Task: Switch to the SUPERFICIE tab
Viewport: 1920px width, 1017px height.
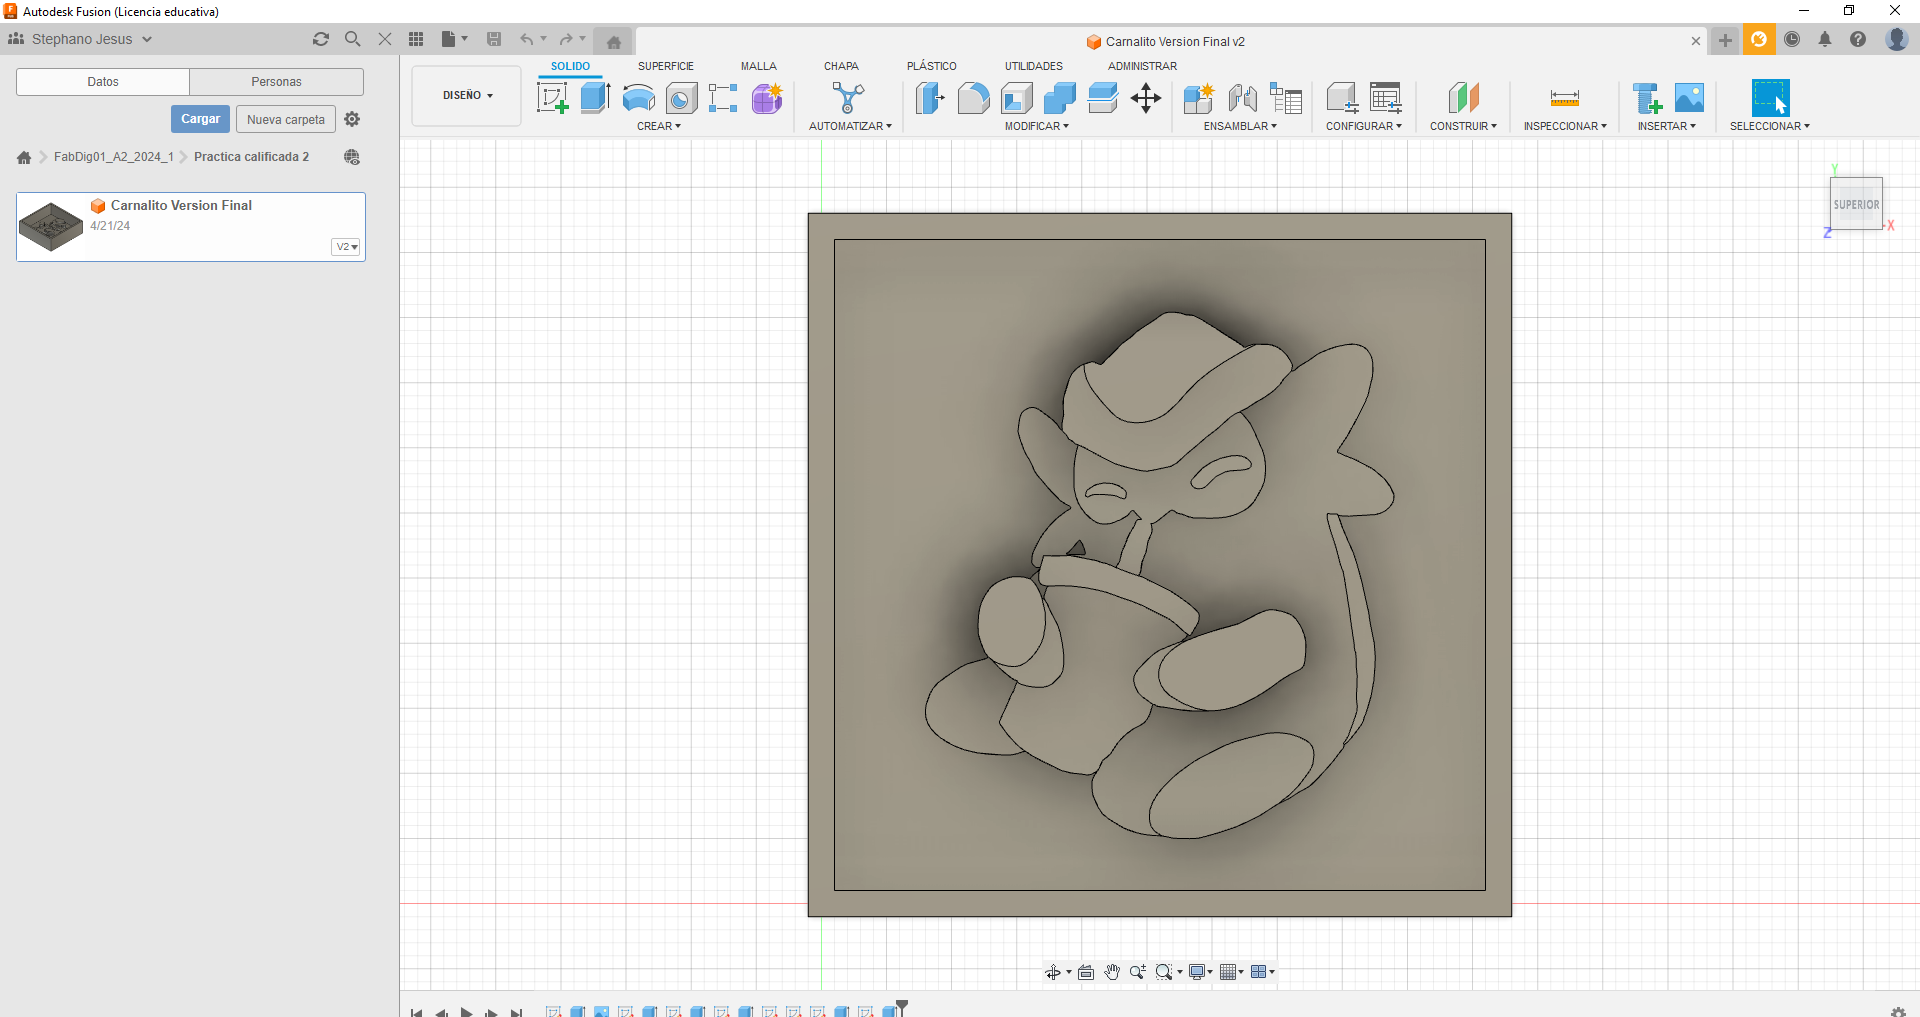Action: click(666, 66)
